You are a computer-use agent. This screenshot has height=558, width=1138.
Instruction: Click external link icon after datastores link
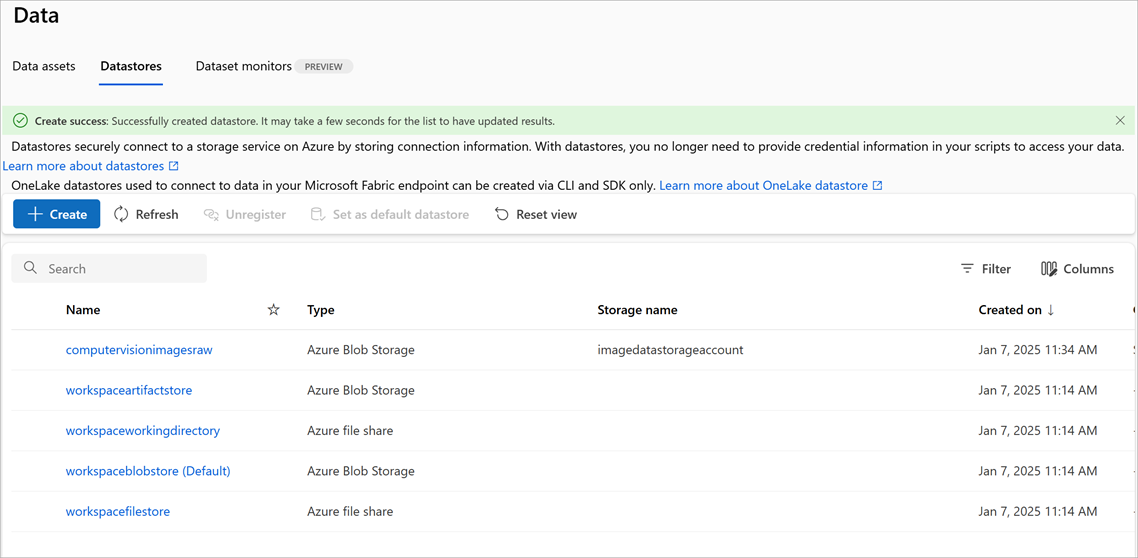(x=173, y=166)
